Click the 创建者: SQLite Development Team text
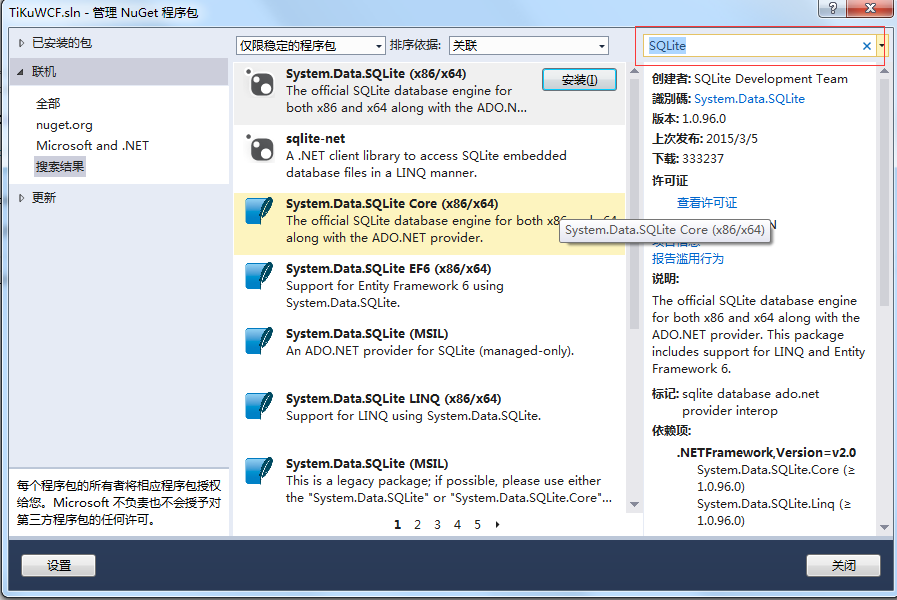The height and width of the screenshot is (600, 897). (x=749, y=79)
